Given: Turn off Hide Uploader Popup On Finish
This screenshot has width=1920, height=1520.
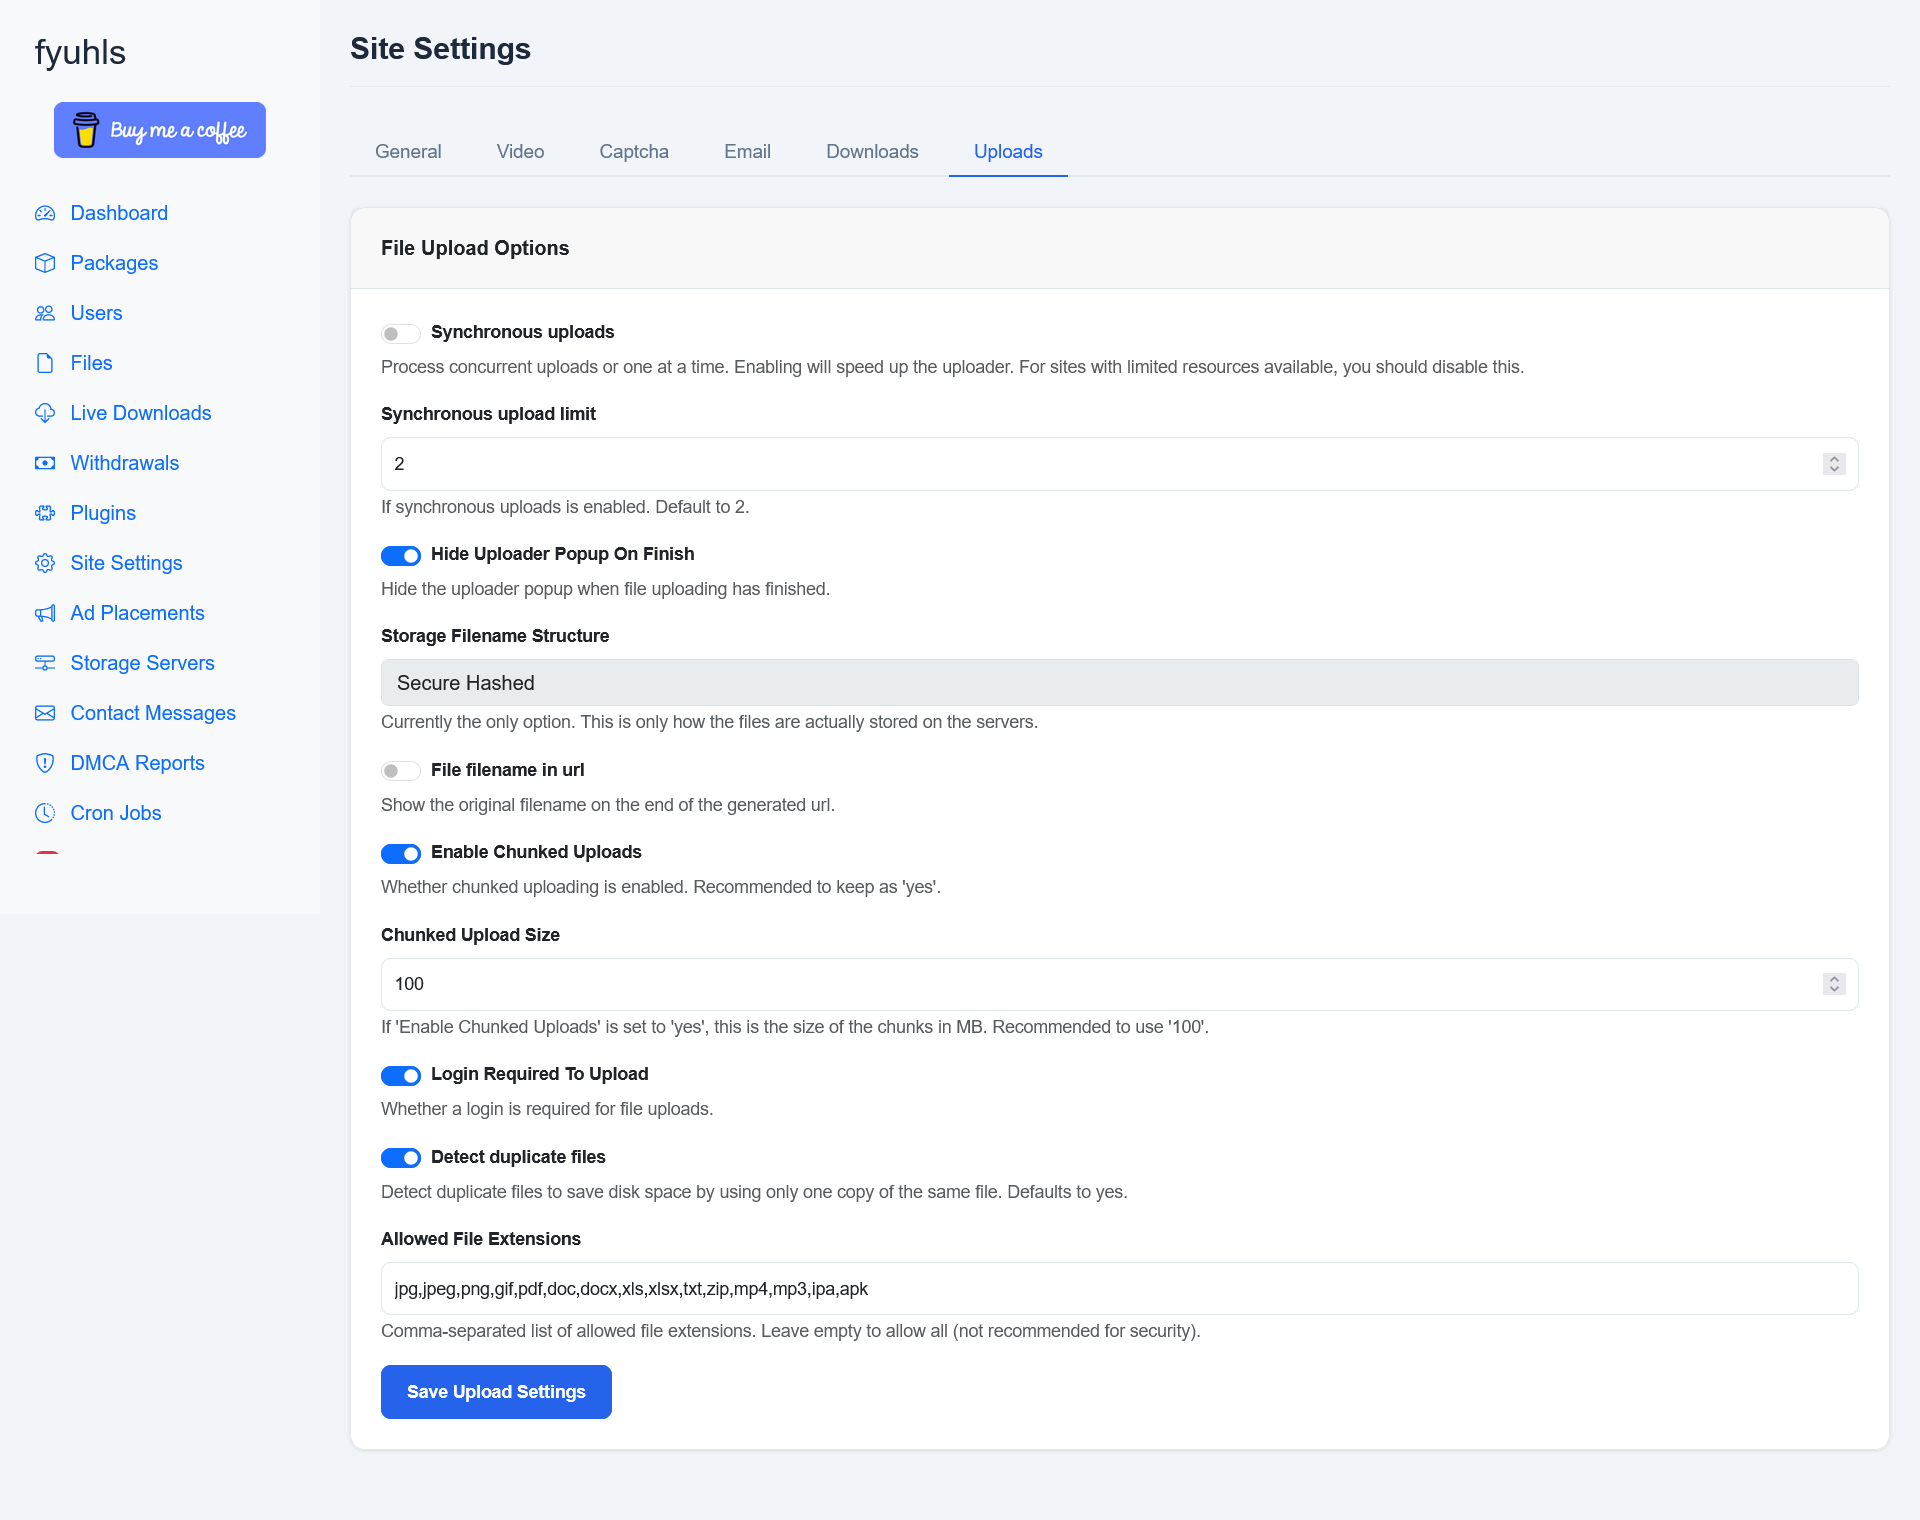Looking at the screenshot, I should point(400,555).
